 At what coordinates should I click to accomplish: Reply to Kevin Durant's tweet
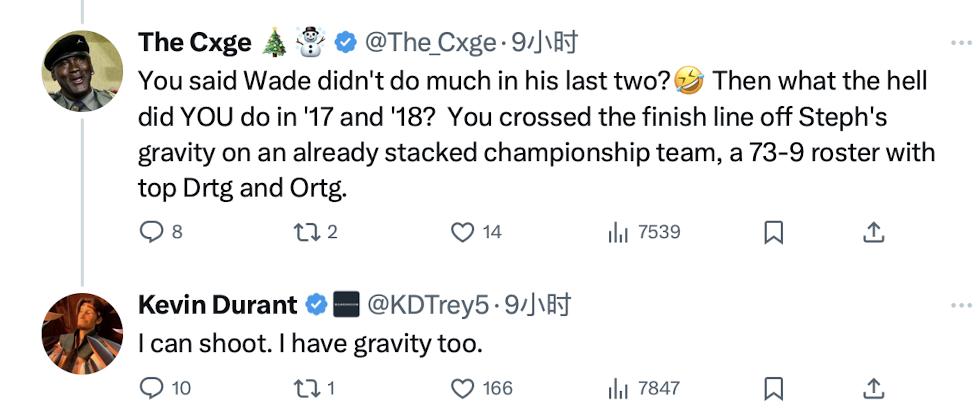(x=150, y=388)
